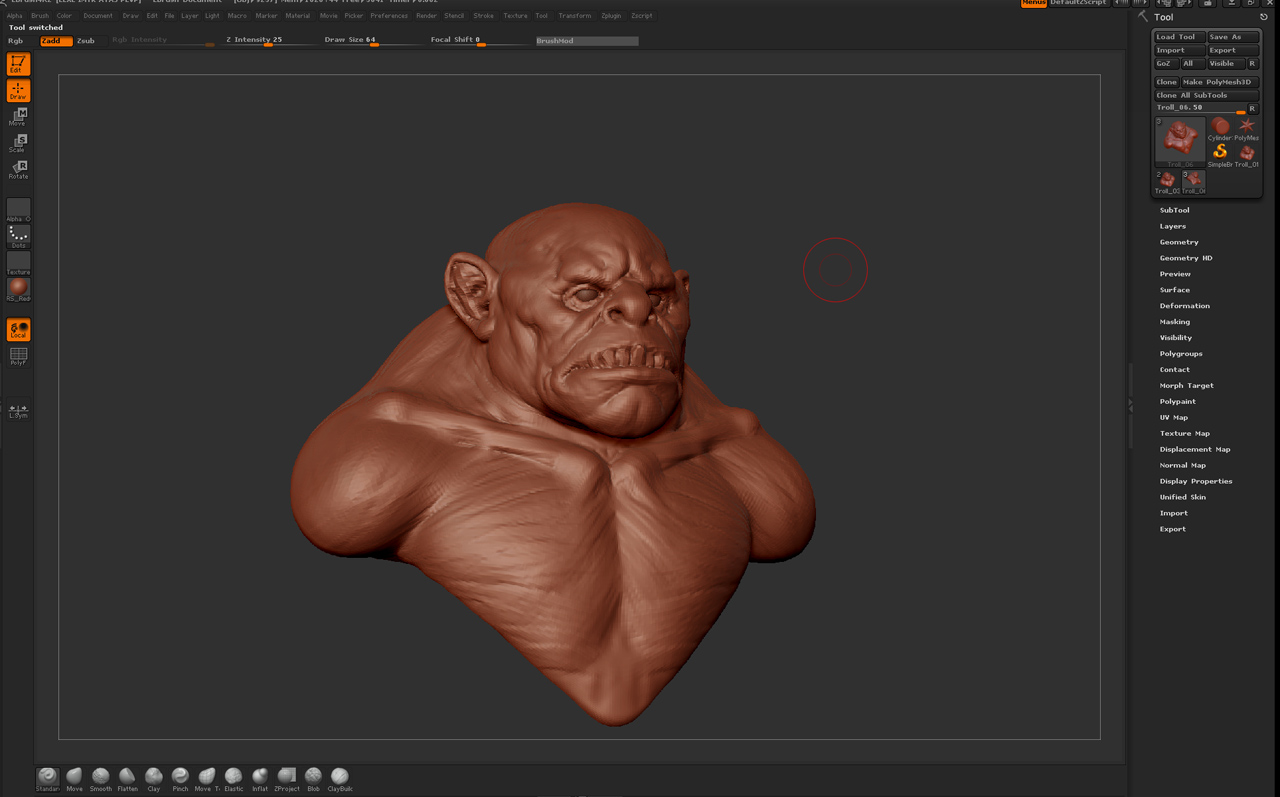Choose the Scale transform icon
Image resolution: width=1280 pixels, height=797 pixels.
pyautogui.click(x=18, y=143)
